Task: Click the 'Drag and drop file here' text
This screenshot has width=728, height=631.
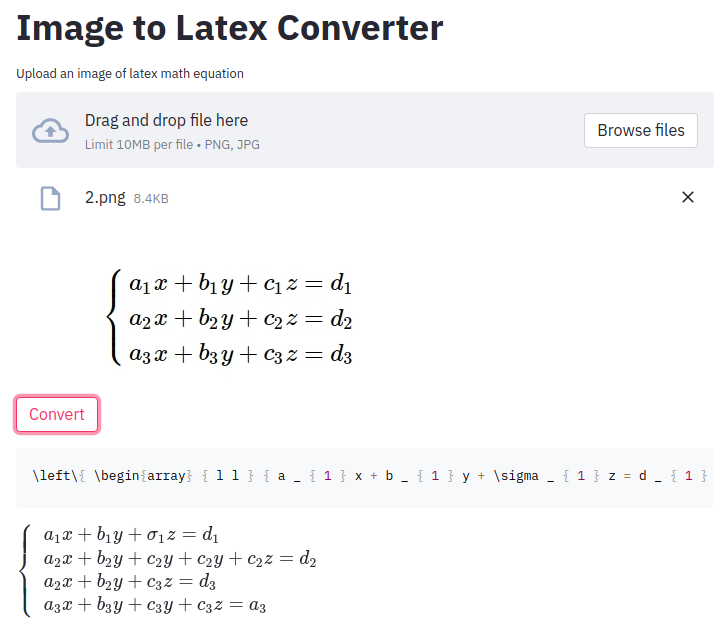Action: pos(166,120)
